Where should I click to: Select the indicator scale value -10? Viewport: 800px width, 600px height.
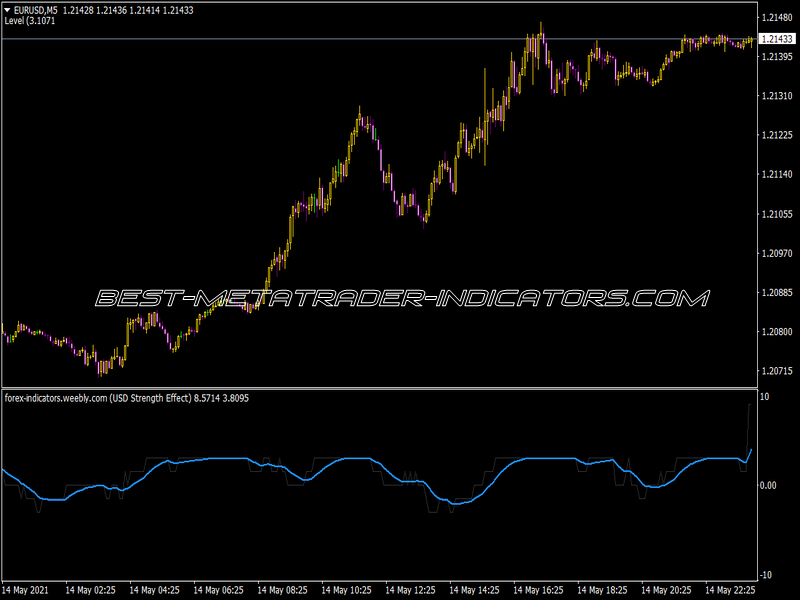766,575
